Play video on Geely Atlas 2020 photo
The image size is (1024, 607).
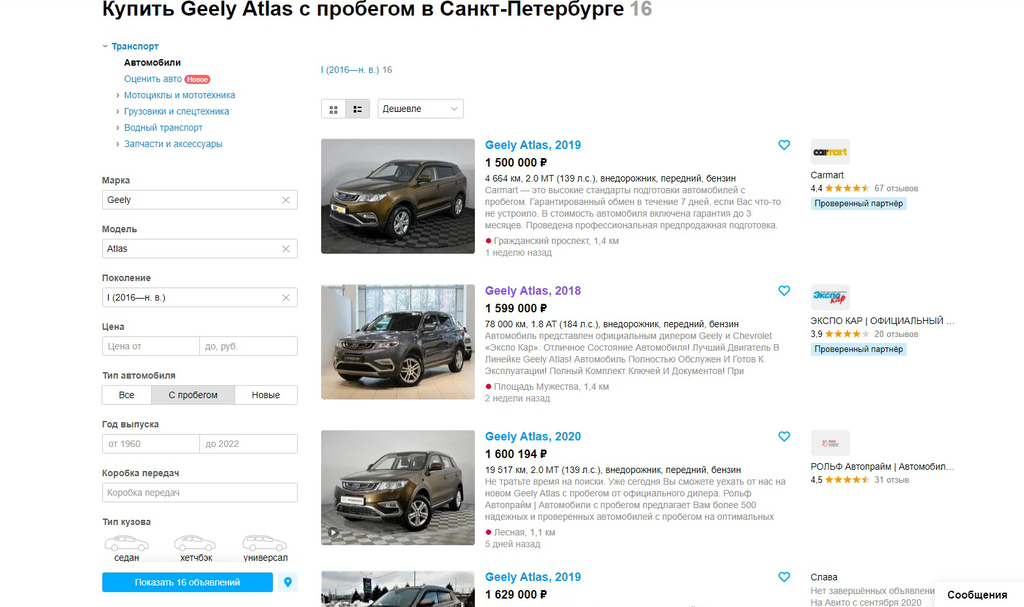tap(333, 532)
